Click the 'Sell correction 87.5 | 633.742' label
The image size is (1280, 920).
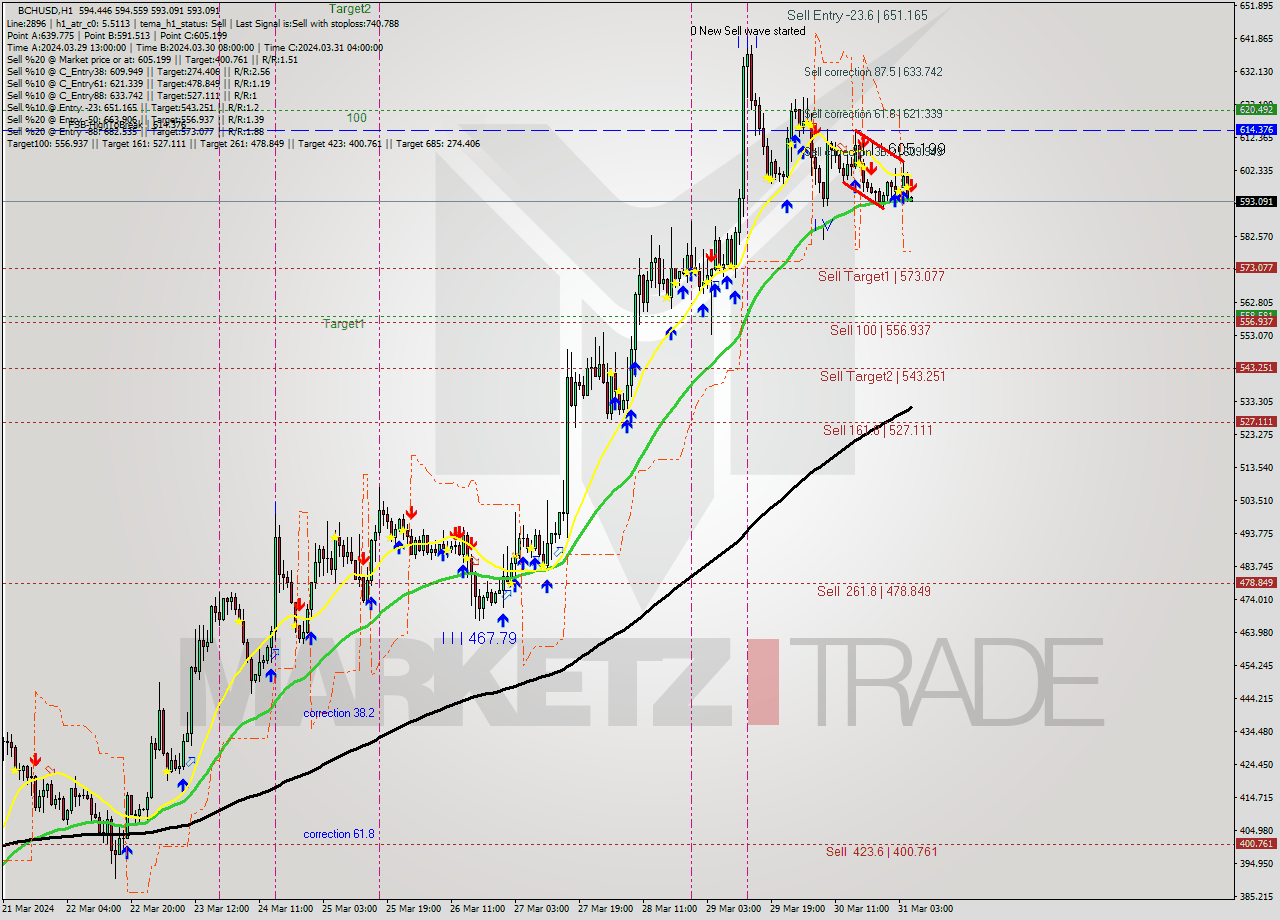click(873, 72)
